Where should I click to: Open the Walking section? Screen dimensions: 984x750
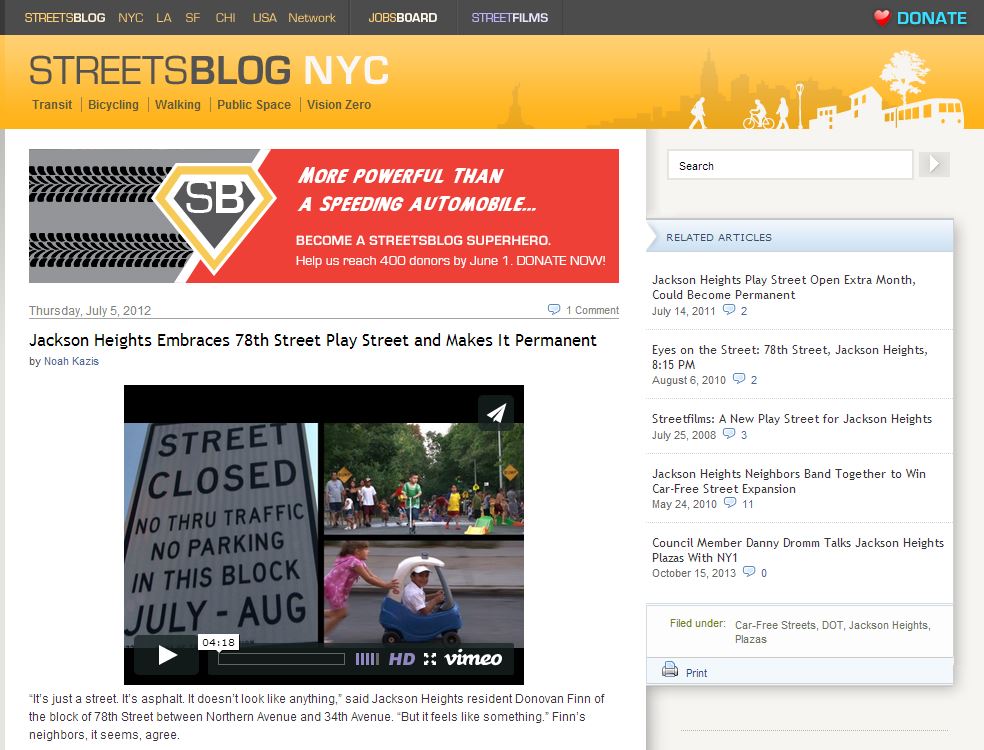point(178,105)
